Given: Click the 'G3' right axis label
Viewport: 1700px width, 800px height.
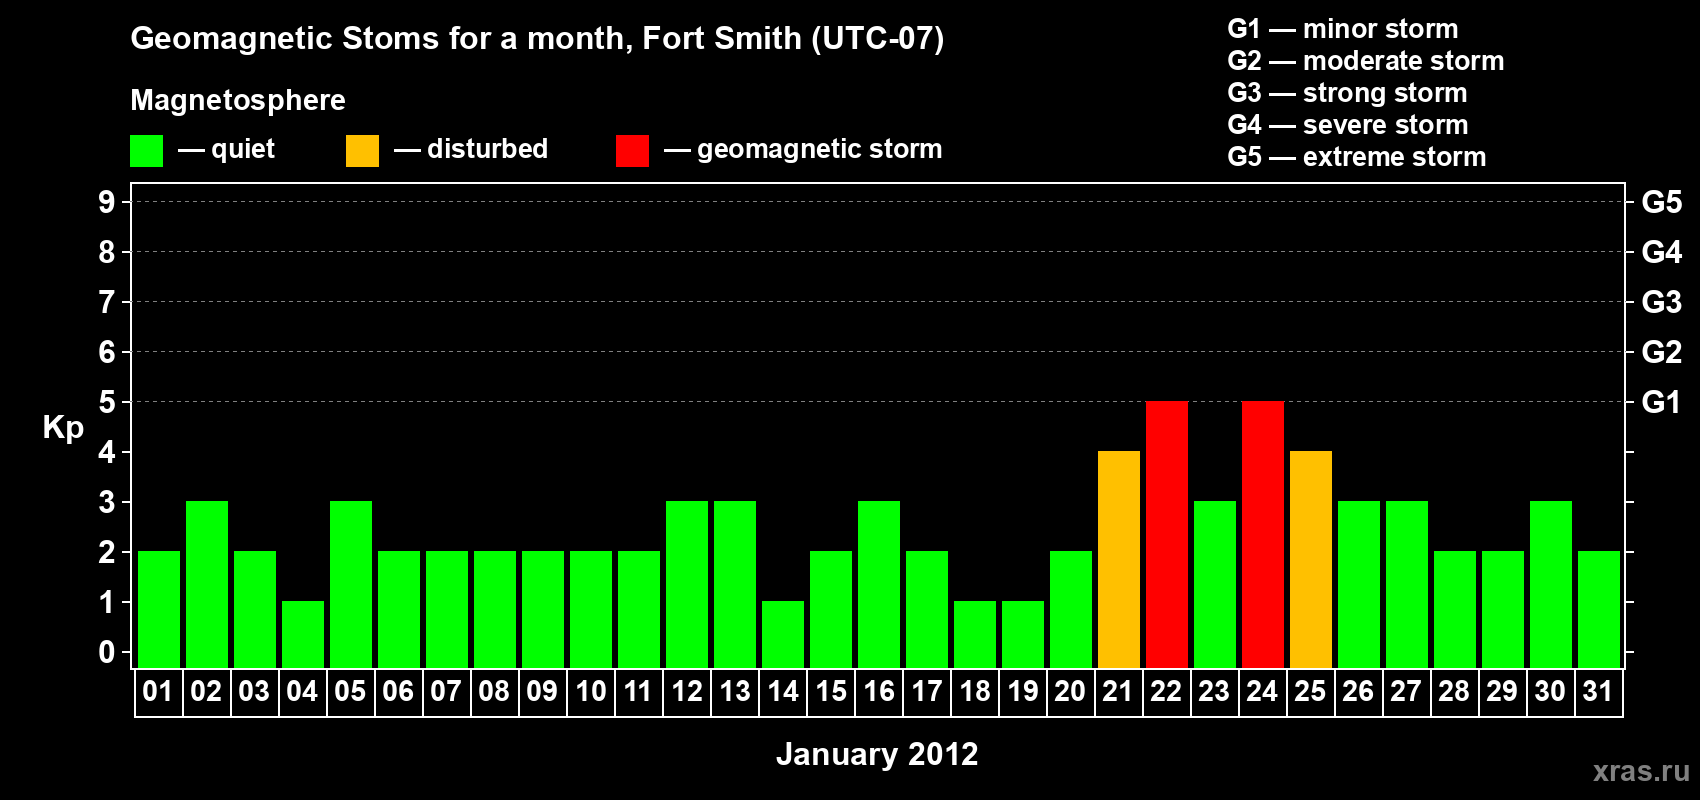Looking at the screenshot, I should [1662, 302].
